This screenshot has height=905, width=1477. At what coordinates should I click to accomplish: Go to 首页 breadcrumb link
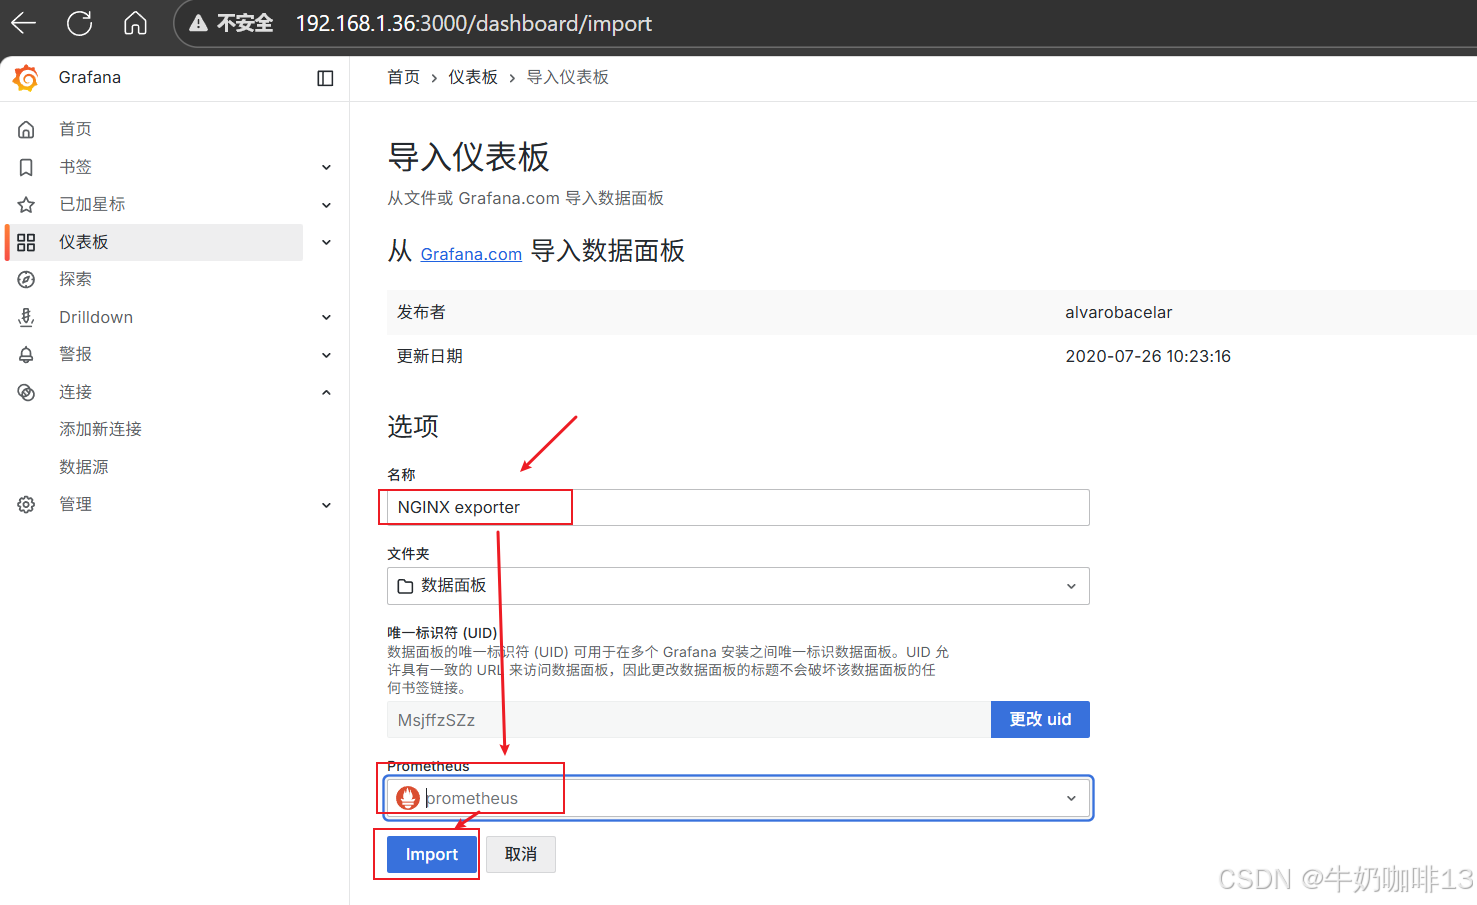(x=404, y=77)
